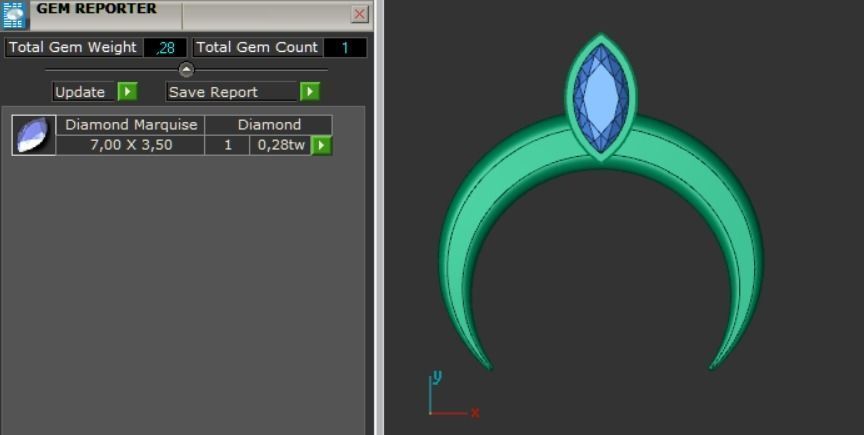The height and width of the screenshot is (435, 864).
Task: Select the marquise diamond thumbnail in the list
Action: [34, 135]
